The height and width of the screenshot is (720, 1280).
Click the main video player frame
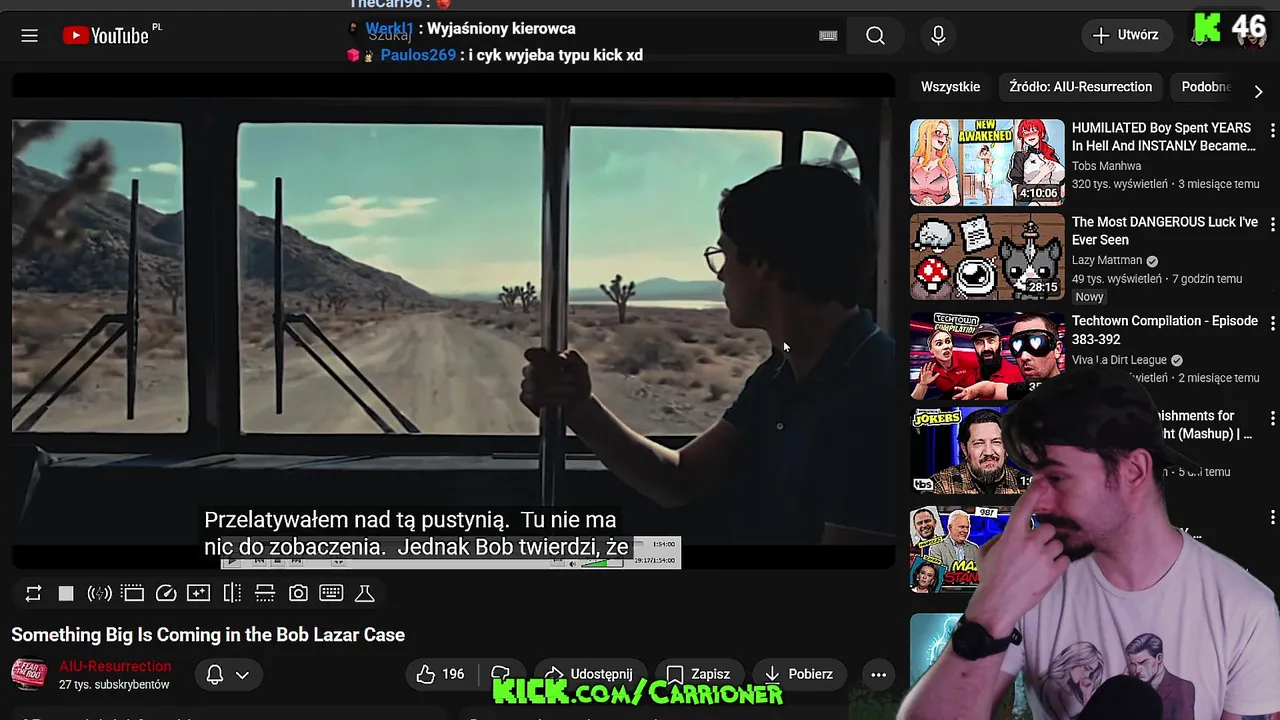point(453,320)
